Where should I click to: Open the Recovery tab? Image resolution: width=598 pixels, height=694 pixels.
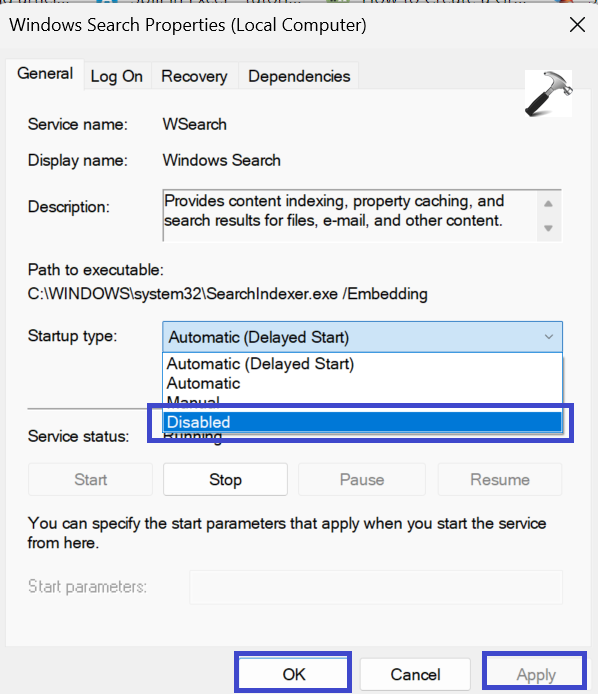194,76
